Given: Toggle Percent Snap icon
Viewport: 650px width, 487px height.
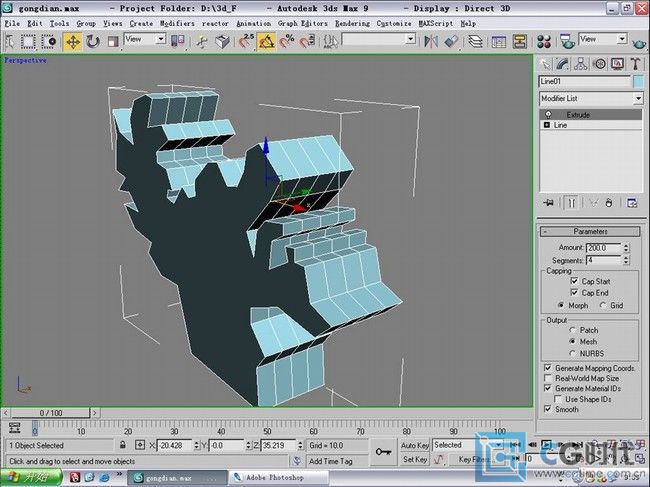Looking at the screenshot, I should (286, 41).
